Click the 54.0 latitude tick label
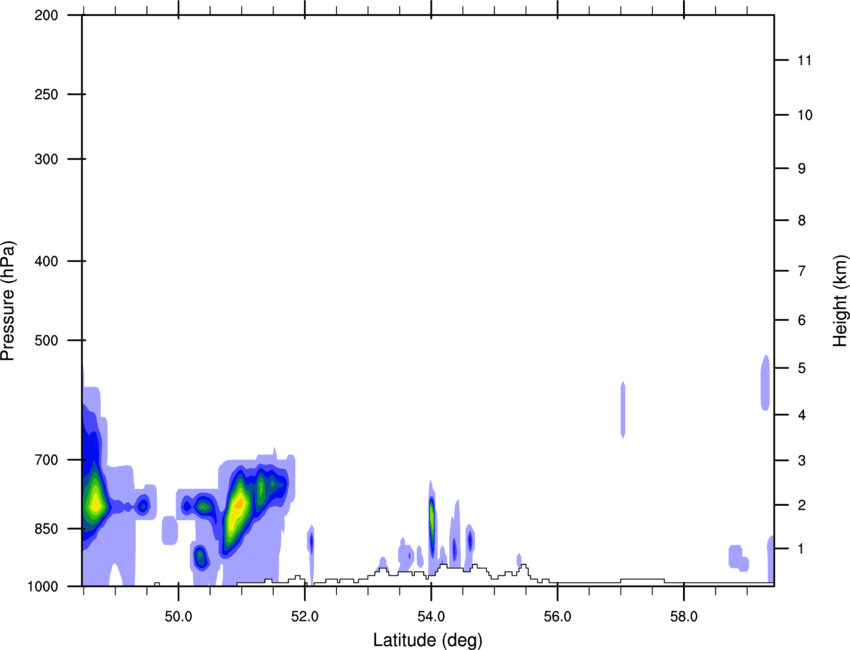The height and width of the screenshot is (650, 850). (x=432, y=617)
